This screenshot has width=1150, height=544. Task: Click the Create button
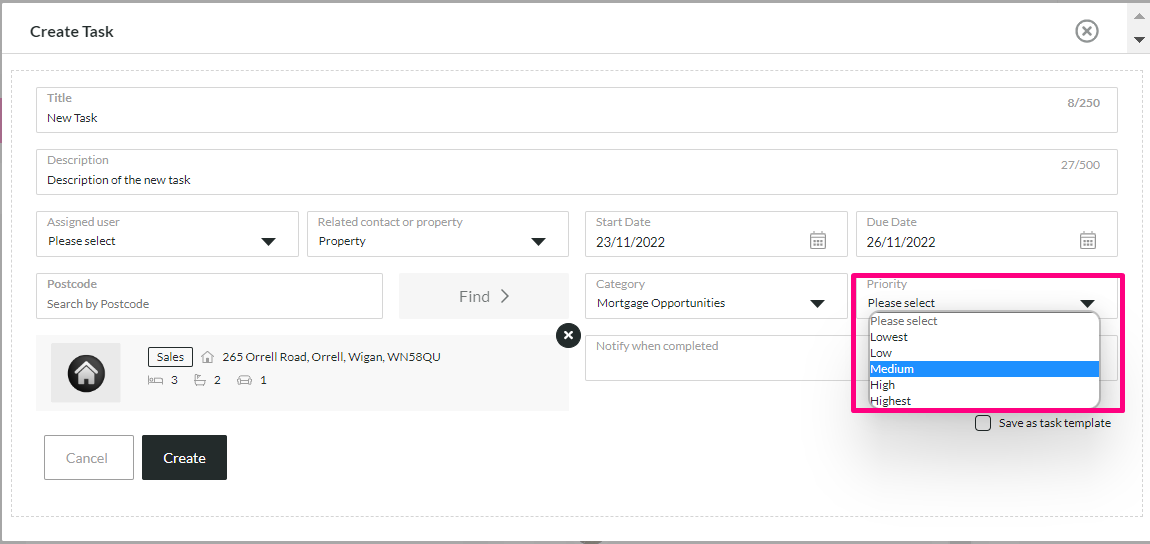[184, 457]
